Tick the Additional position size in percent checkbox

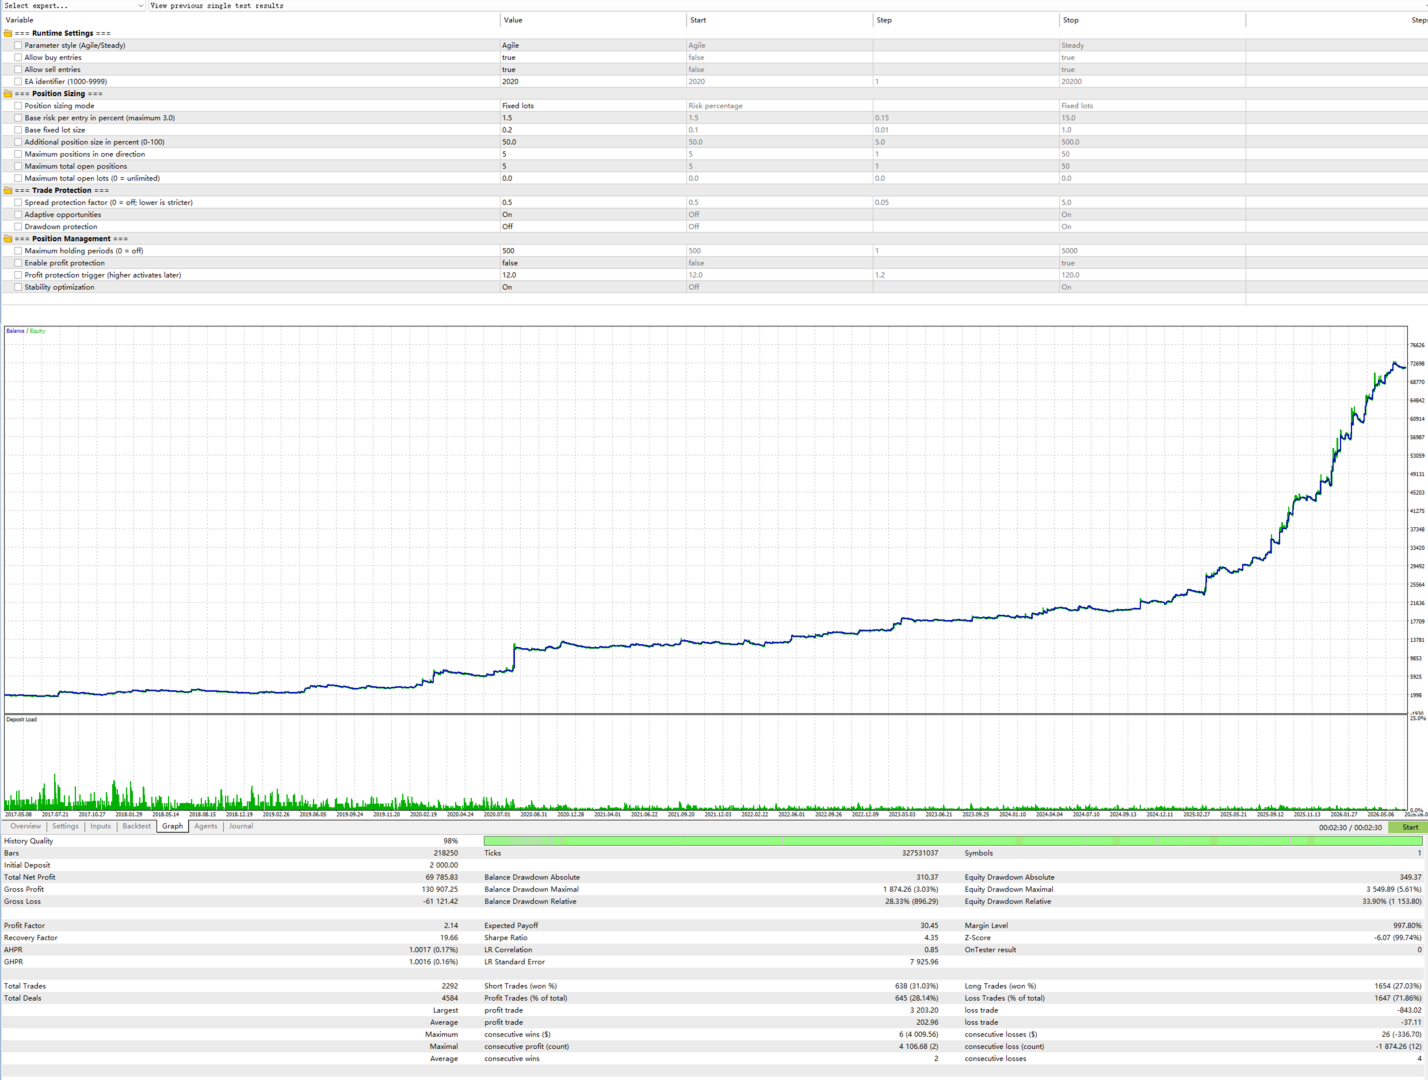[x=18, y=142]
